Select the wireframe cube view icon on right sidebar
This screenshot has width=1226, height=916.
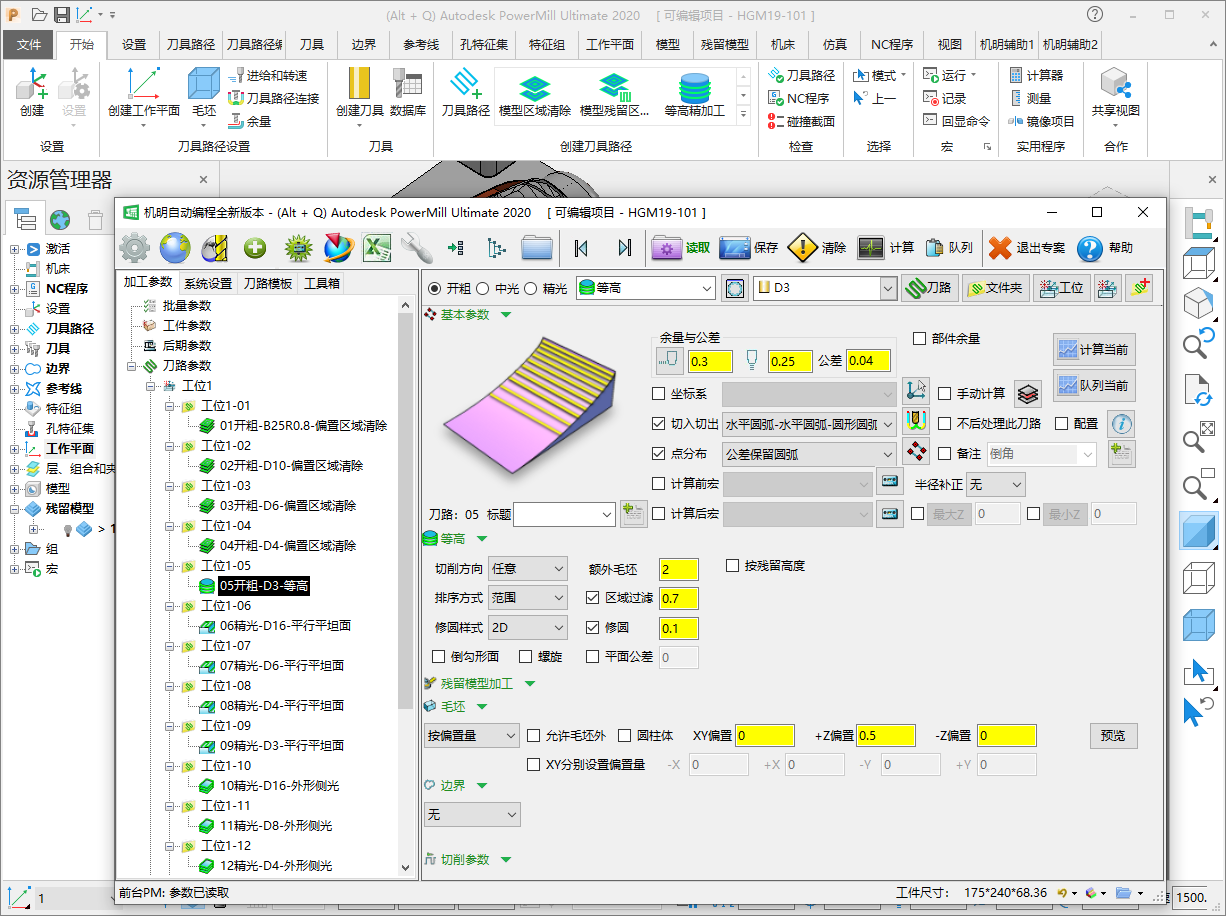click(x=1198, y=580)
